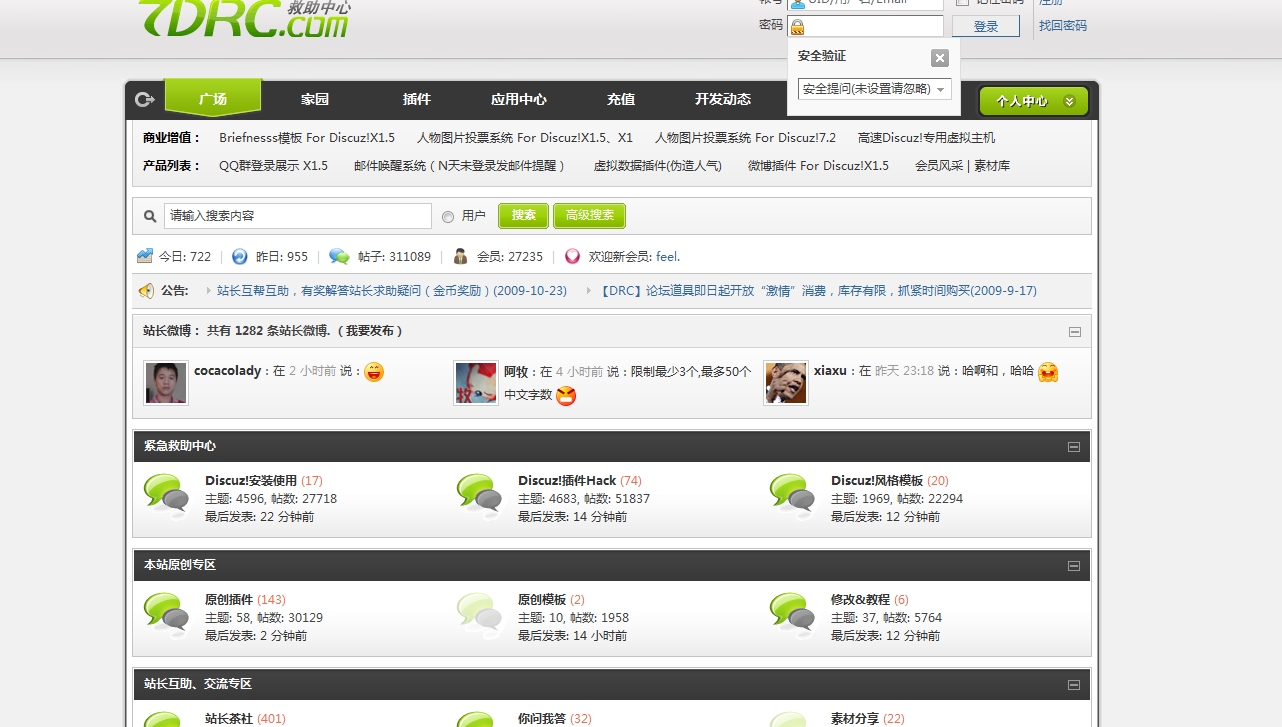Open Briefnesss模板 For Discuz!X1.5 link
1282x727 pixels.
coord(307,138)
